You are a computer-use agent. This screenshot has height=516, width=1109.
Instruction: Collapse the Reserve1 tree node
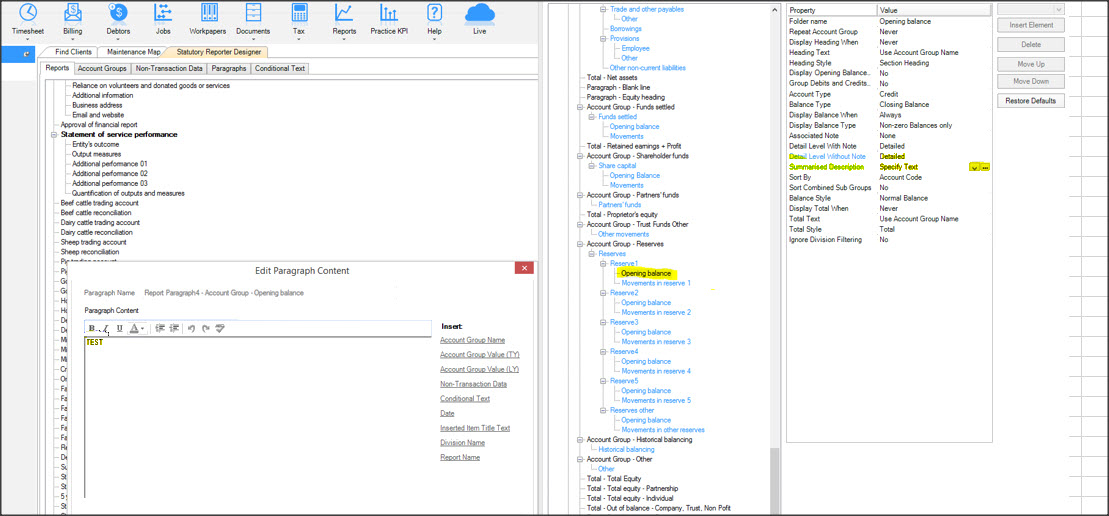604,263
